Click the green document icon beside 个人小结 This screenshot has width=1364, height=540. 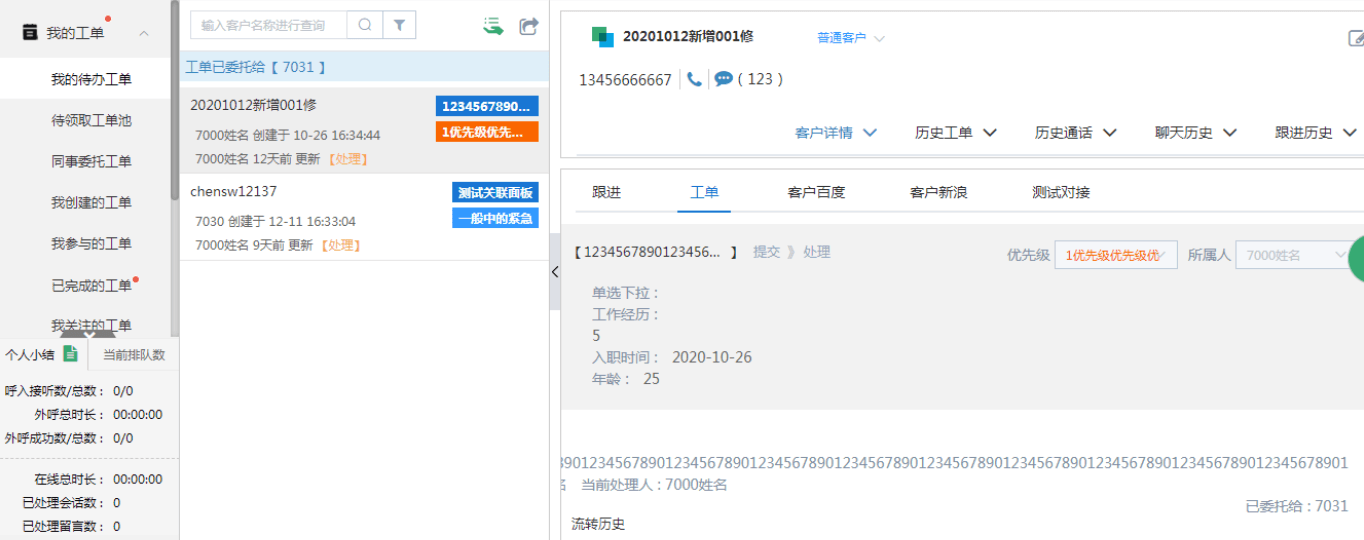point(70,353)
